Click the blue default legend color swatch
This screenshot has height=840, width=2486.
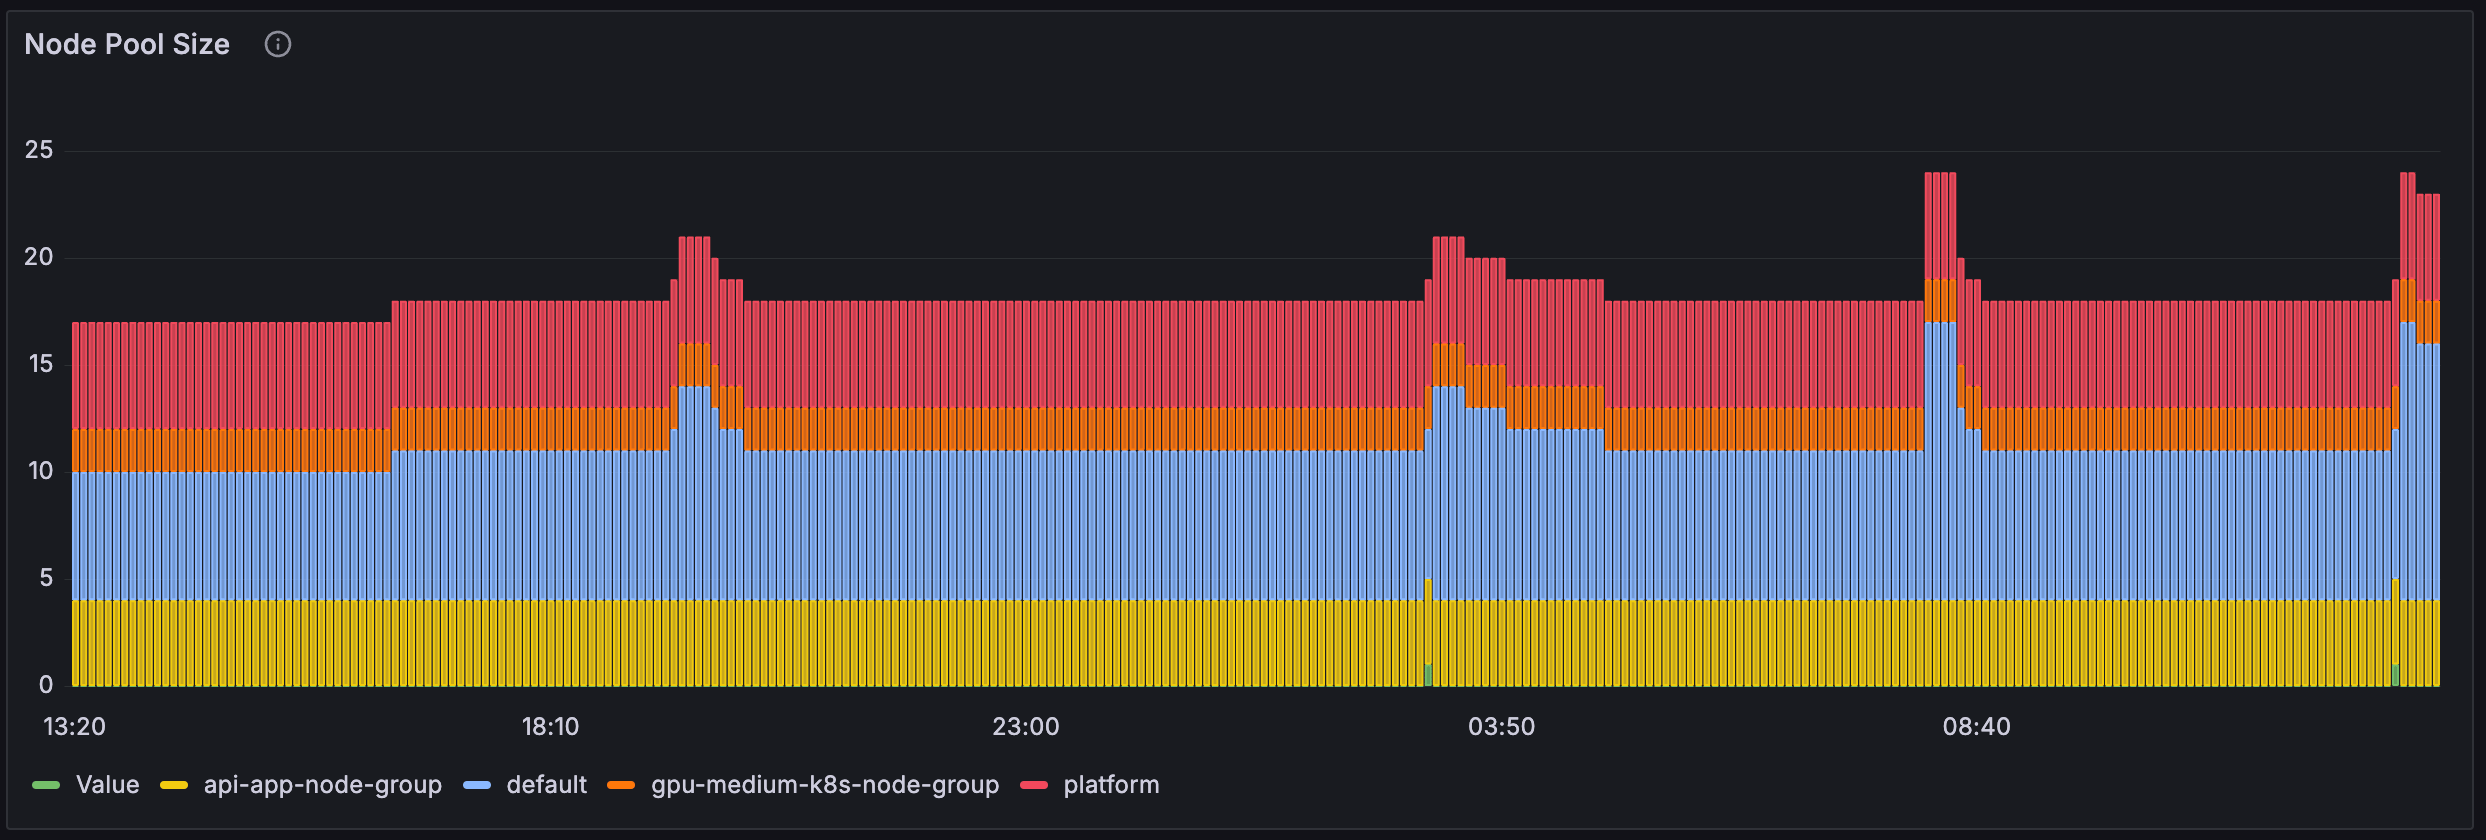[477, 785]
